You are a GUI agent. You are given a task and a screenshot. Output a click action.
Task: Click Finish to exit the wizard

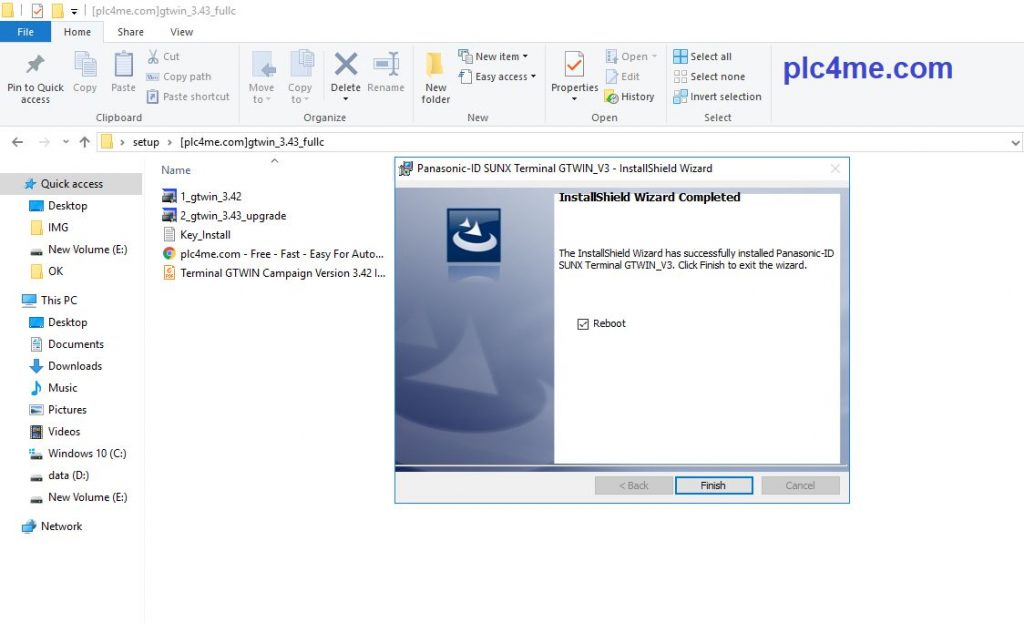pos(713,485)
